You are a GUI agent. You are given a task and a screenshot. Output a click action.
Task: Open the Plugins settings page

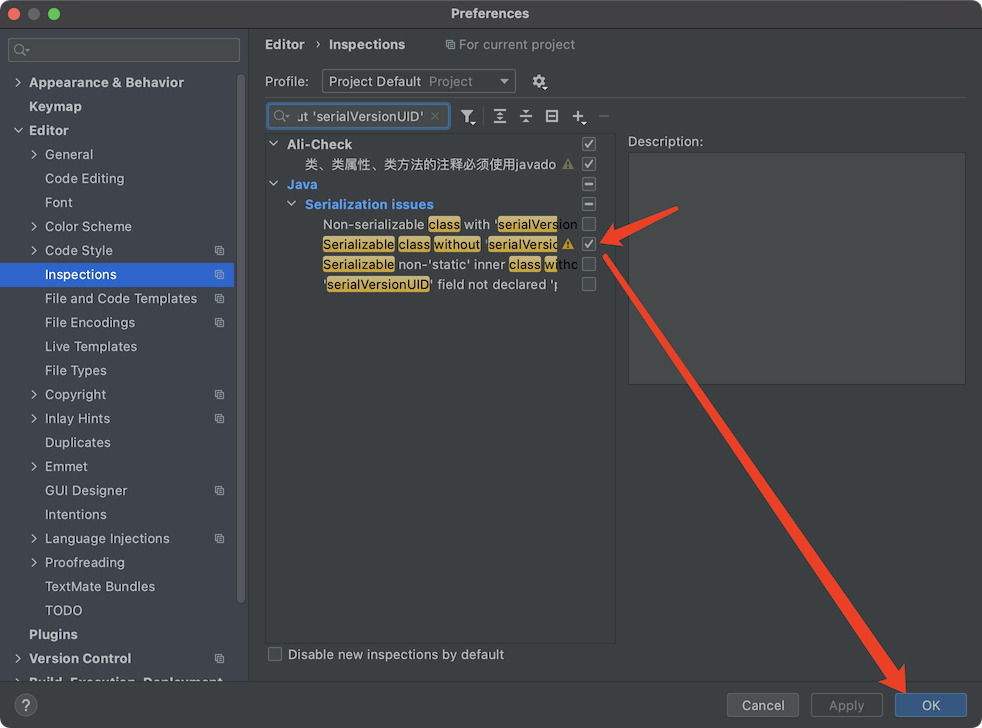tap(53, 635)
